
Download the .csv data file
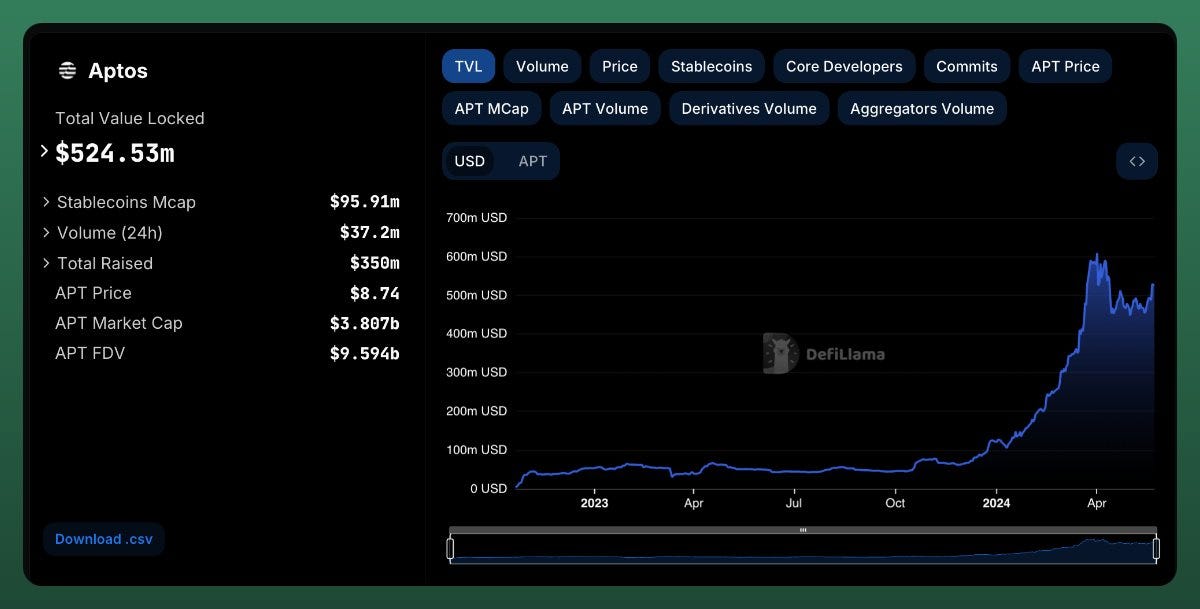click(x=104, y=539)
